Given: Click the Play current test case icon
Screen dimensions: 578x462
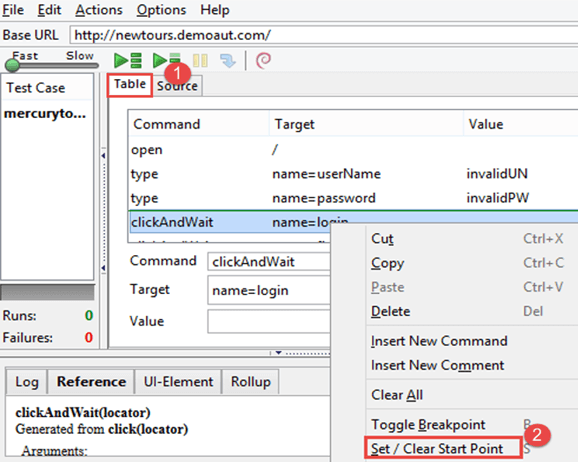Looking at the screenshot, I should tap(166, 60).
